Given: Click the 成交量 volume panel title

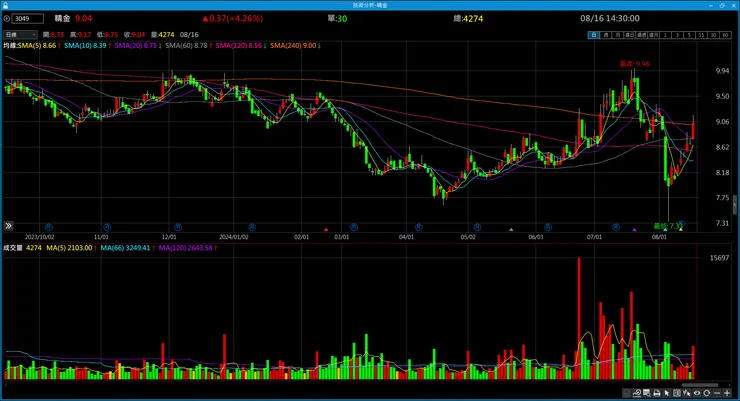Looking at the screenshot, I should 13,248.
